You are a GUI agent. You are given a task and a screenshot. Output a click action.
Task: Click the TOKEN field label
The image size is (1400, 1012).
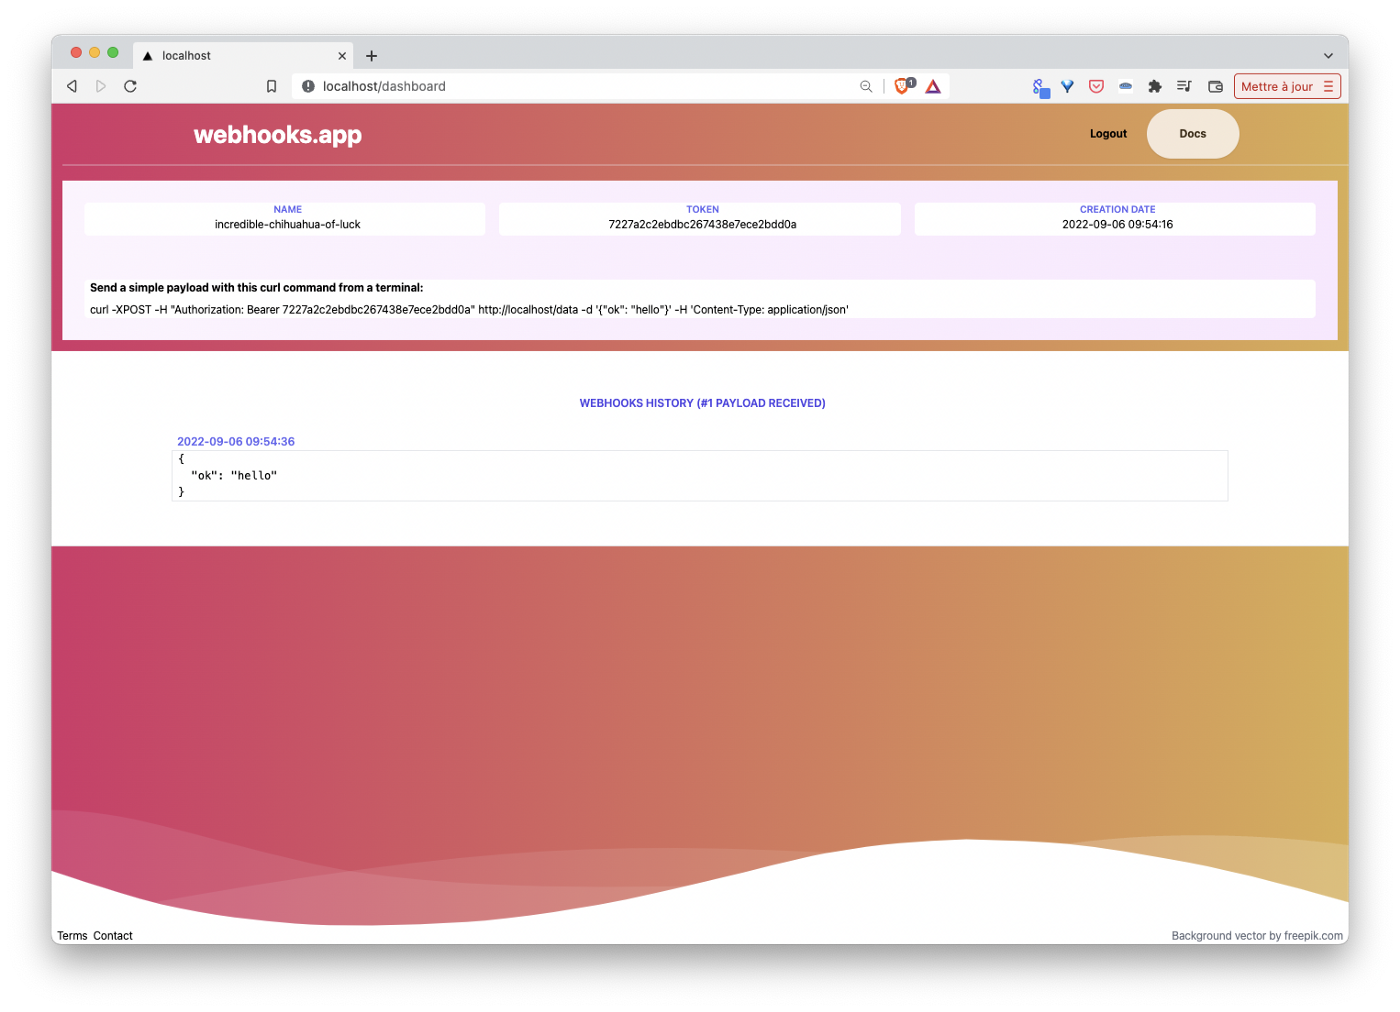[x=702, y=210]
